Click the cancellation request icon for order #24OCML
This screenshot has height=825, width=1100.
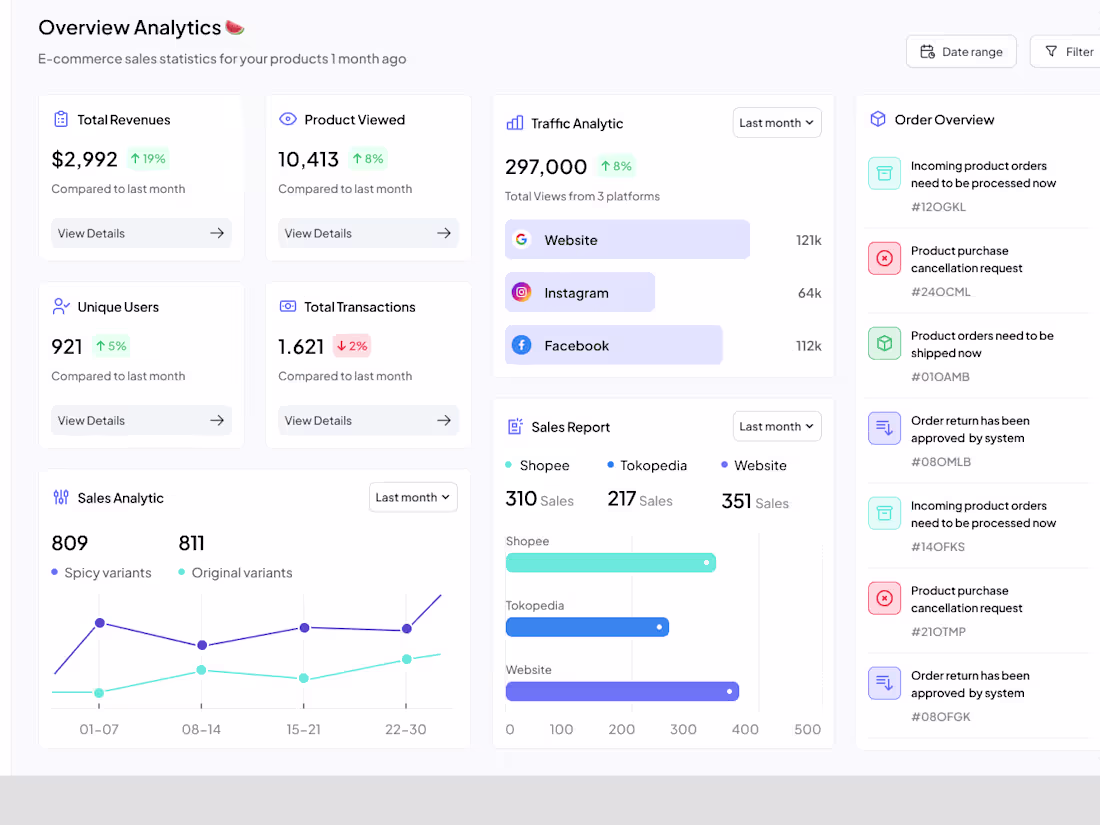point(884,258)
